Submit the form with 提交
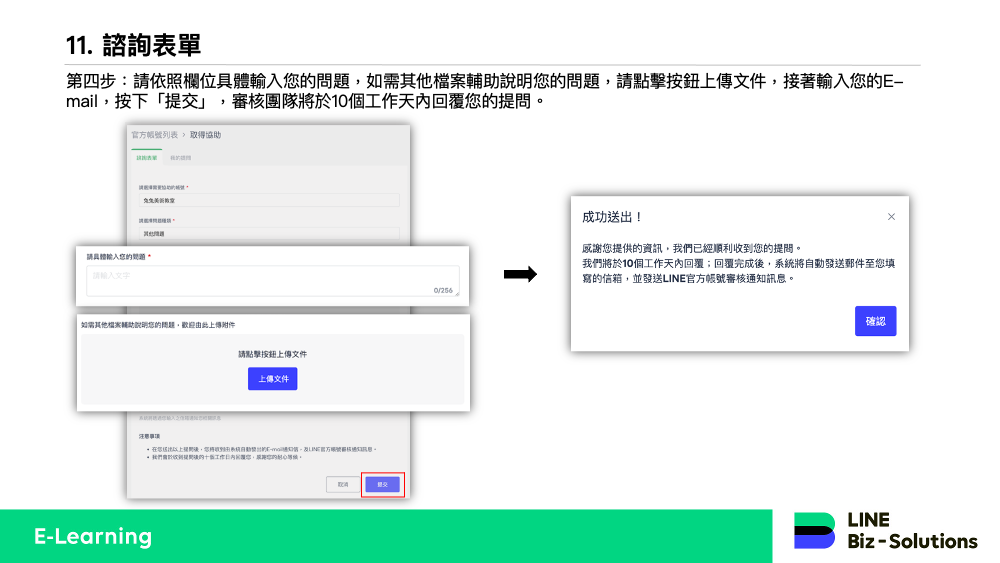This screenshot has height=563, width=1000. 382,484
